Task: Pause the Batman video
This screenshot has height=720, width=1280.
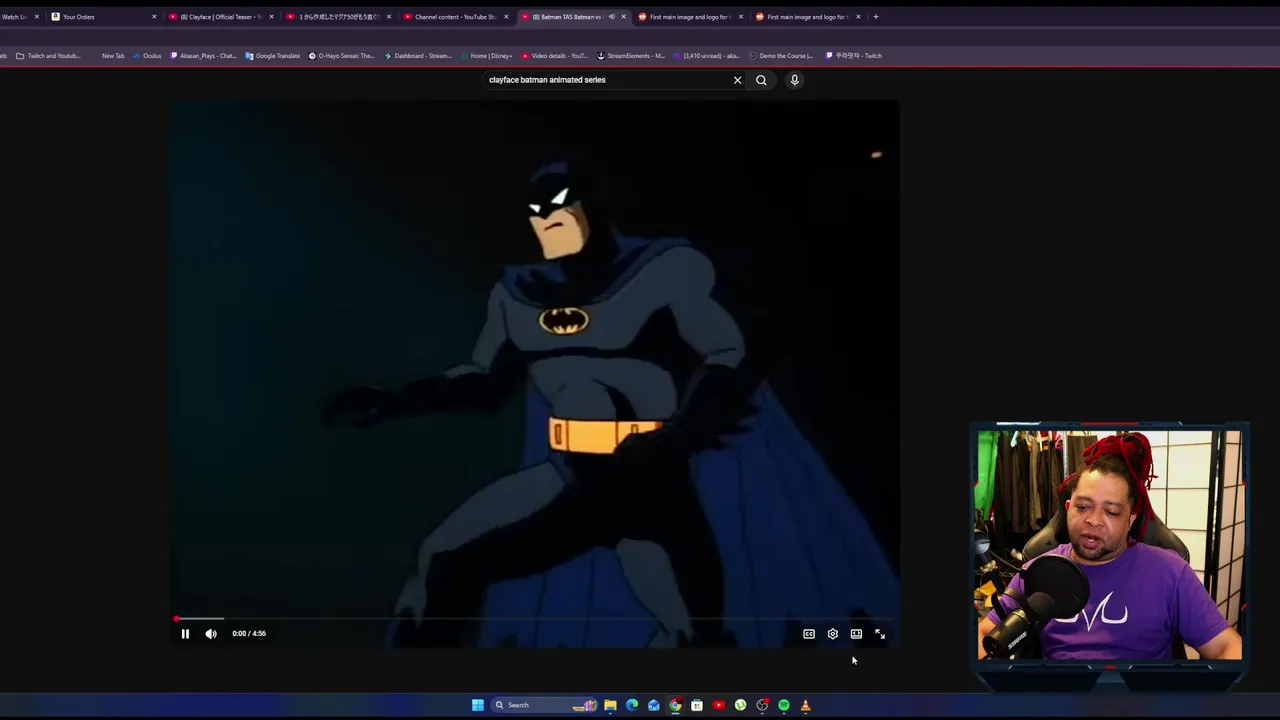Action: [x=185, y=633]
